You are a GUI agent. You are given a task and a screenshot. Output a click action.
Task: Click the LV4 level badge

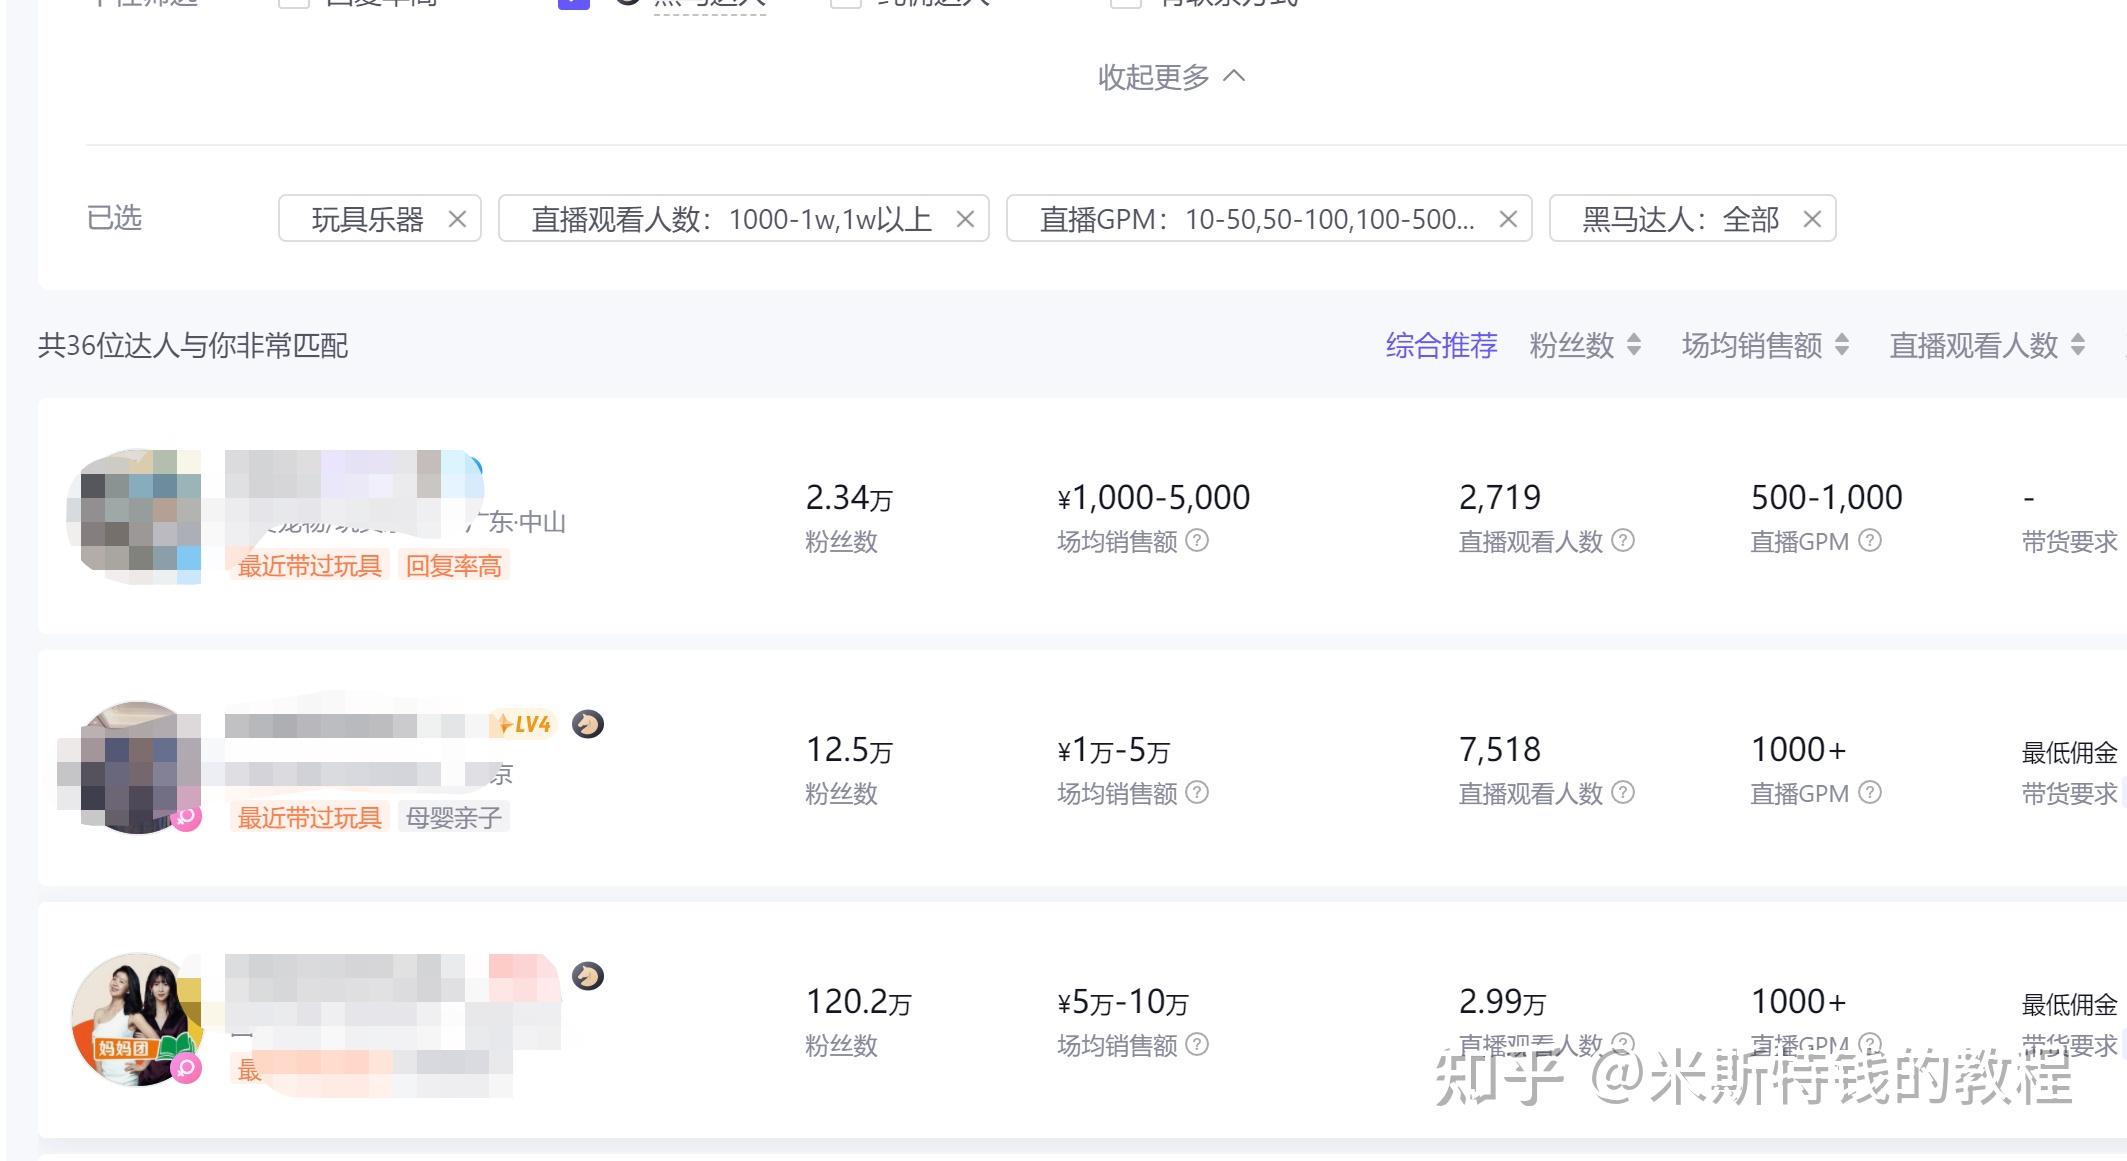(x=523, y=724)
